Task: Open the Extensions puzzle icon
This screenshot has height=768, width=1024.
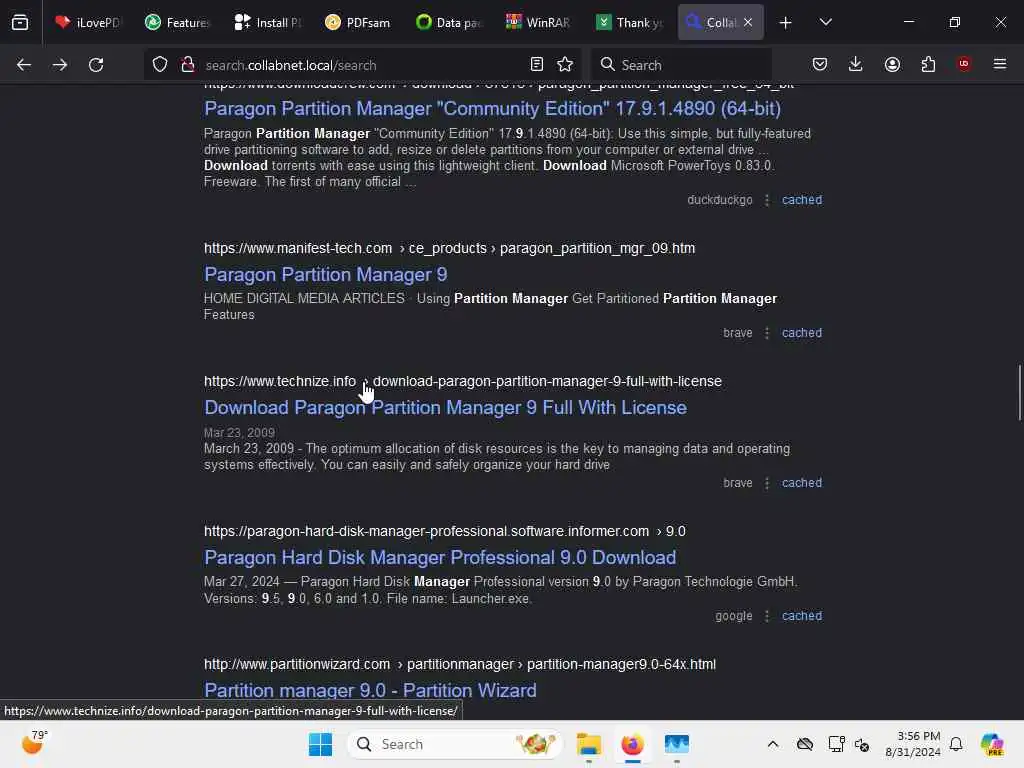Action: click(x=928, y=64)
